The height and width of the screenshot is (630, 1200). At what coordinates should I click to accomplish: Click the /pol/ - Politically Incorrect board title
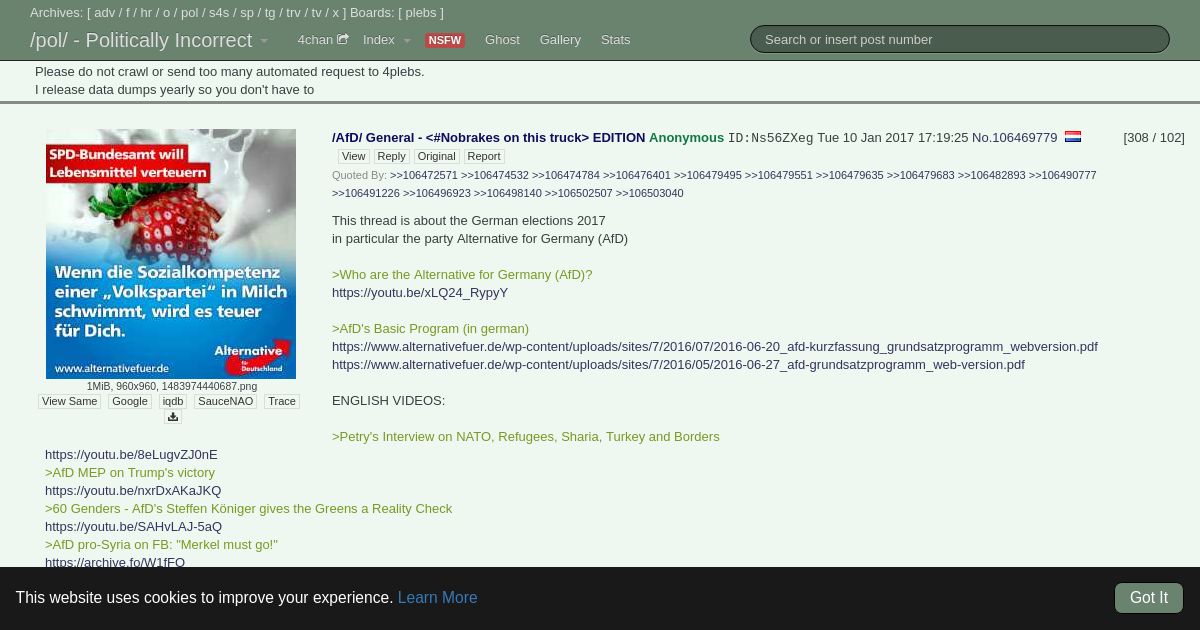[x=141, y=41]
